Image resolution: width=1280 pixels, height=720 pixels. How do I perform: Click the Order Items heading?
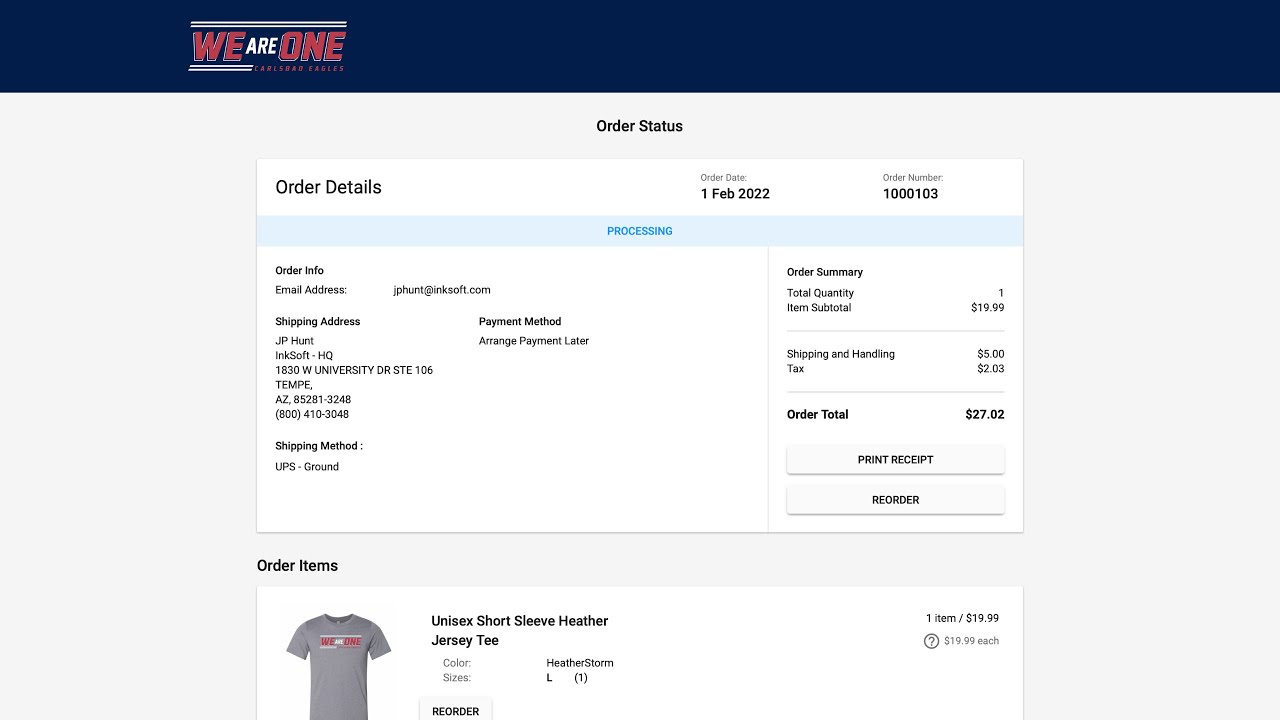click(297, 565)
